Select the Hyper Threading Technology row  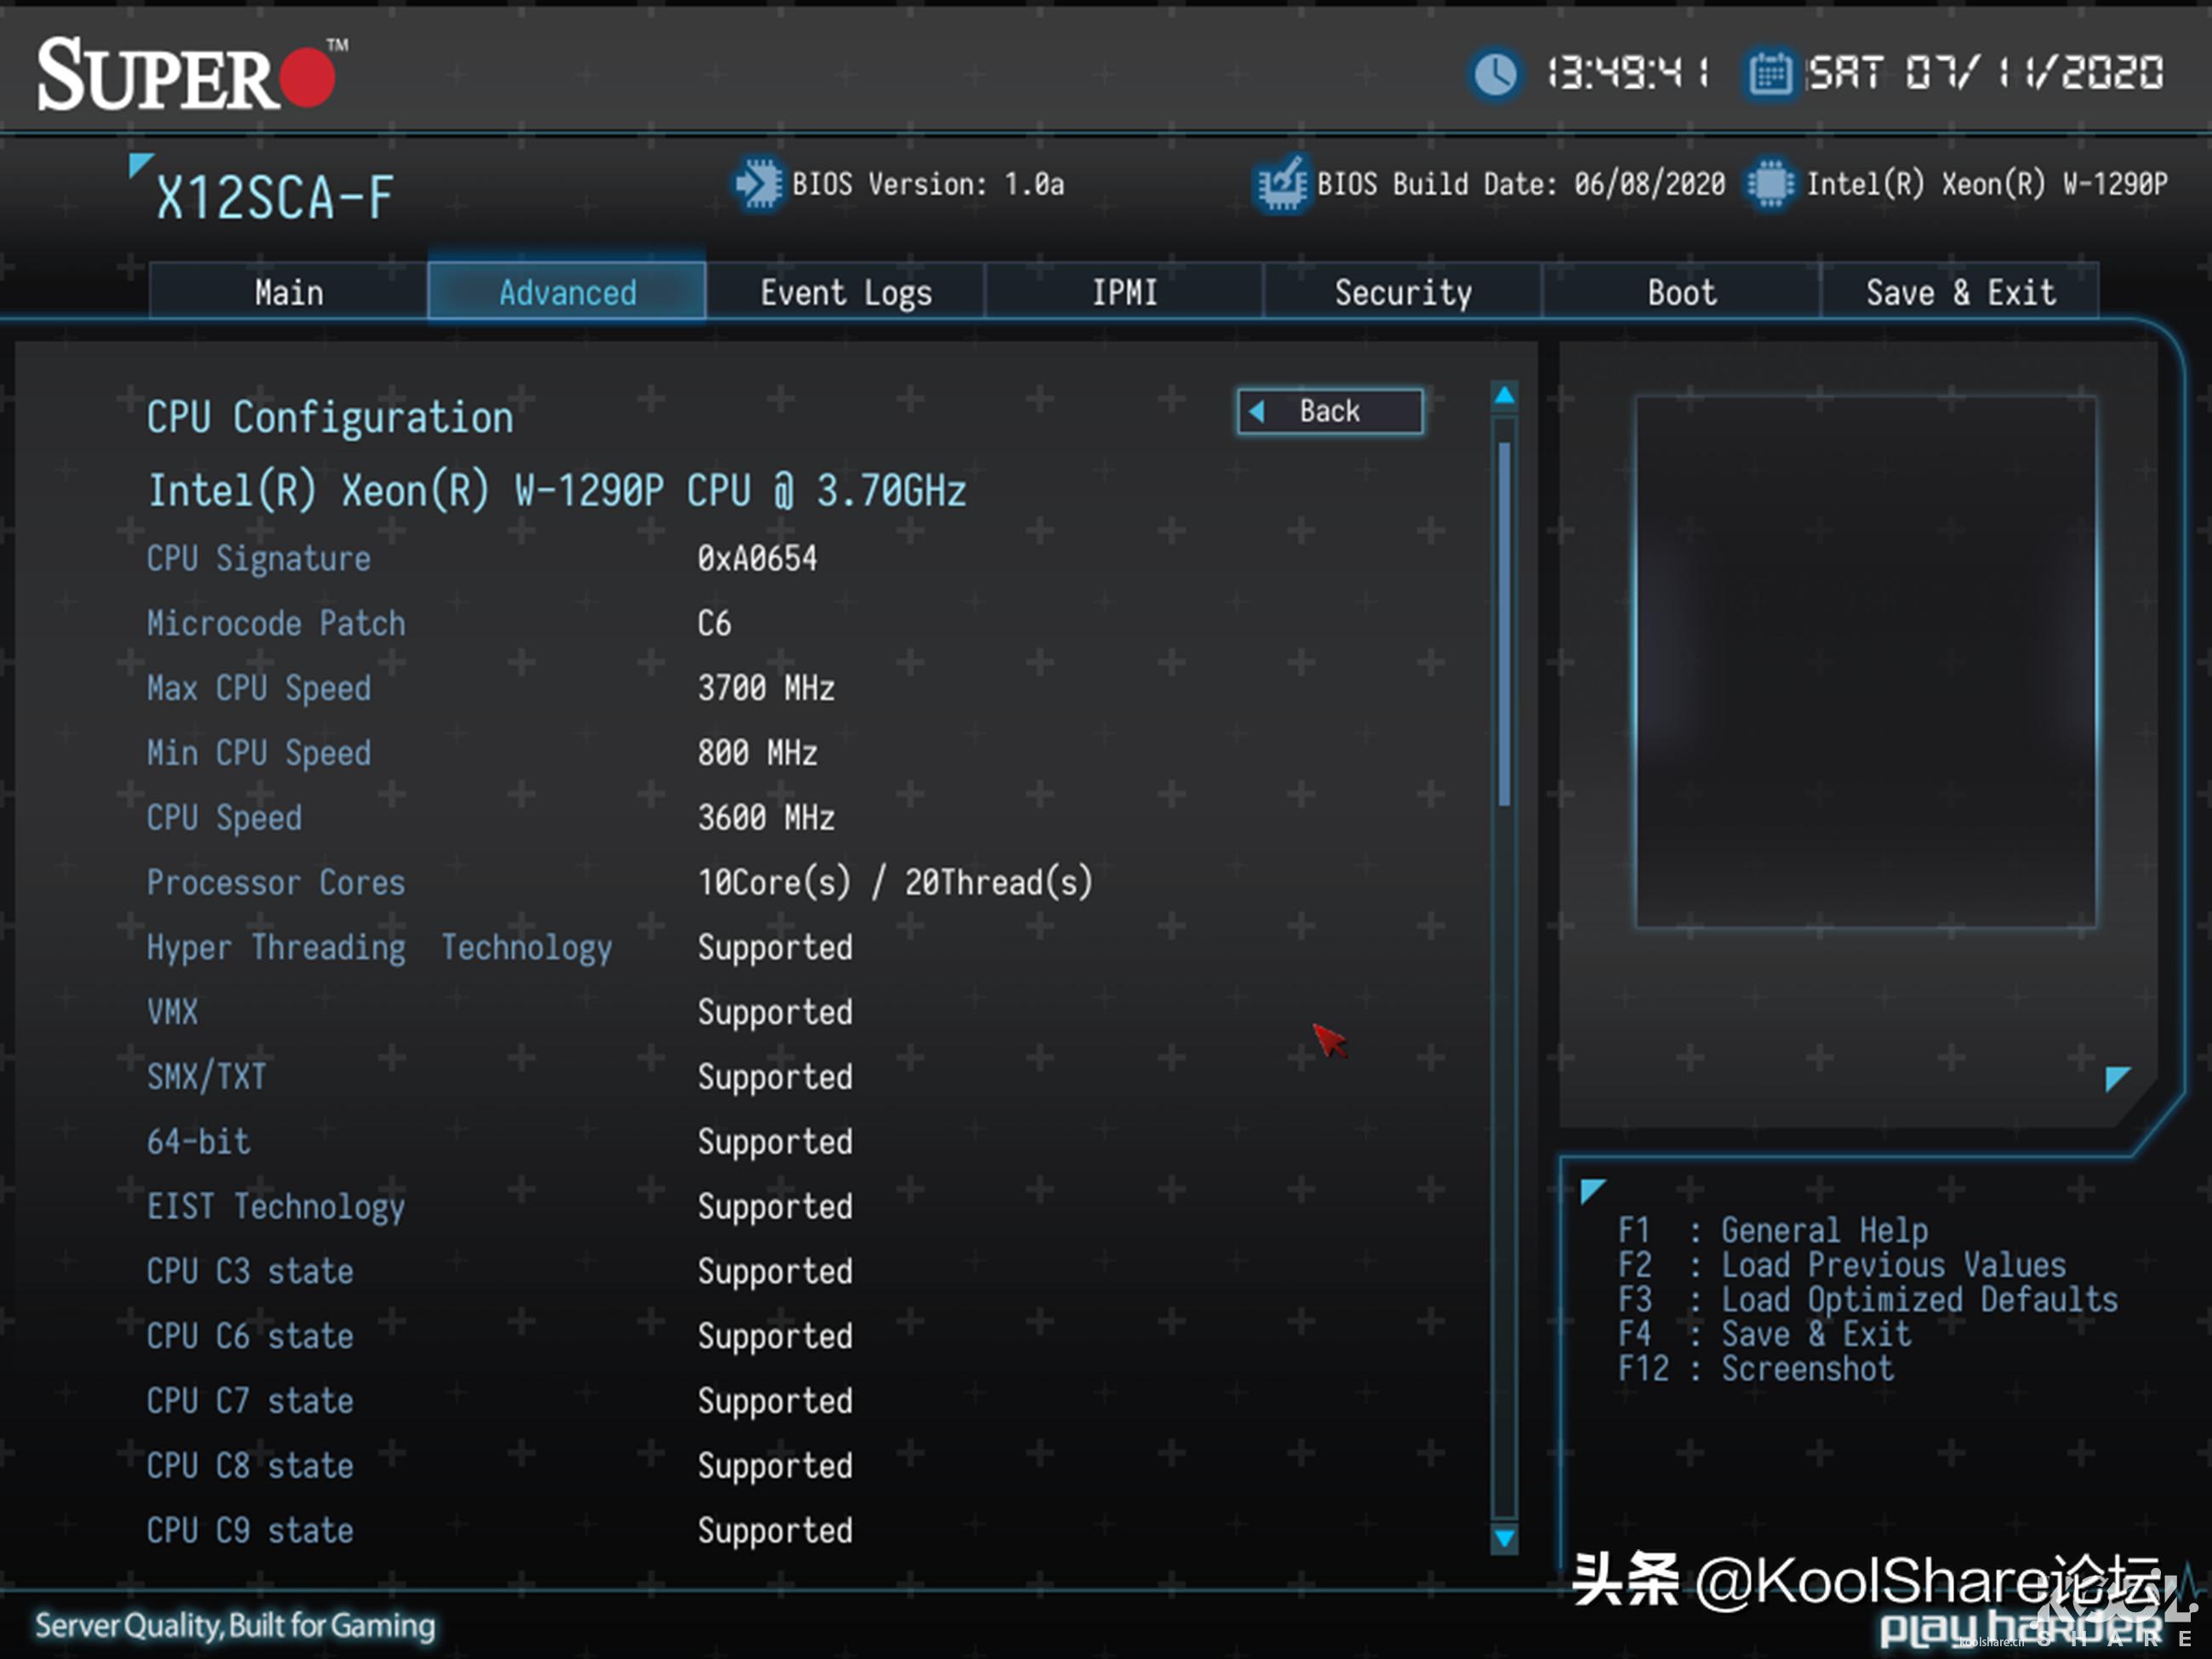point(380,947)
